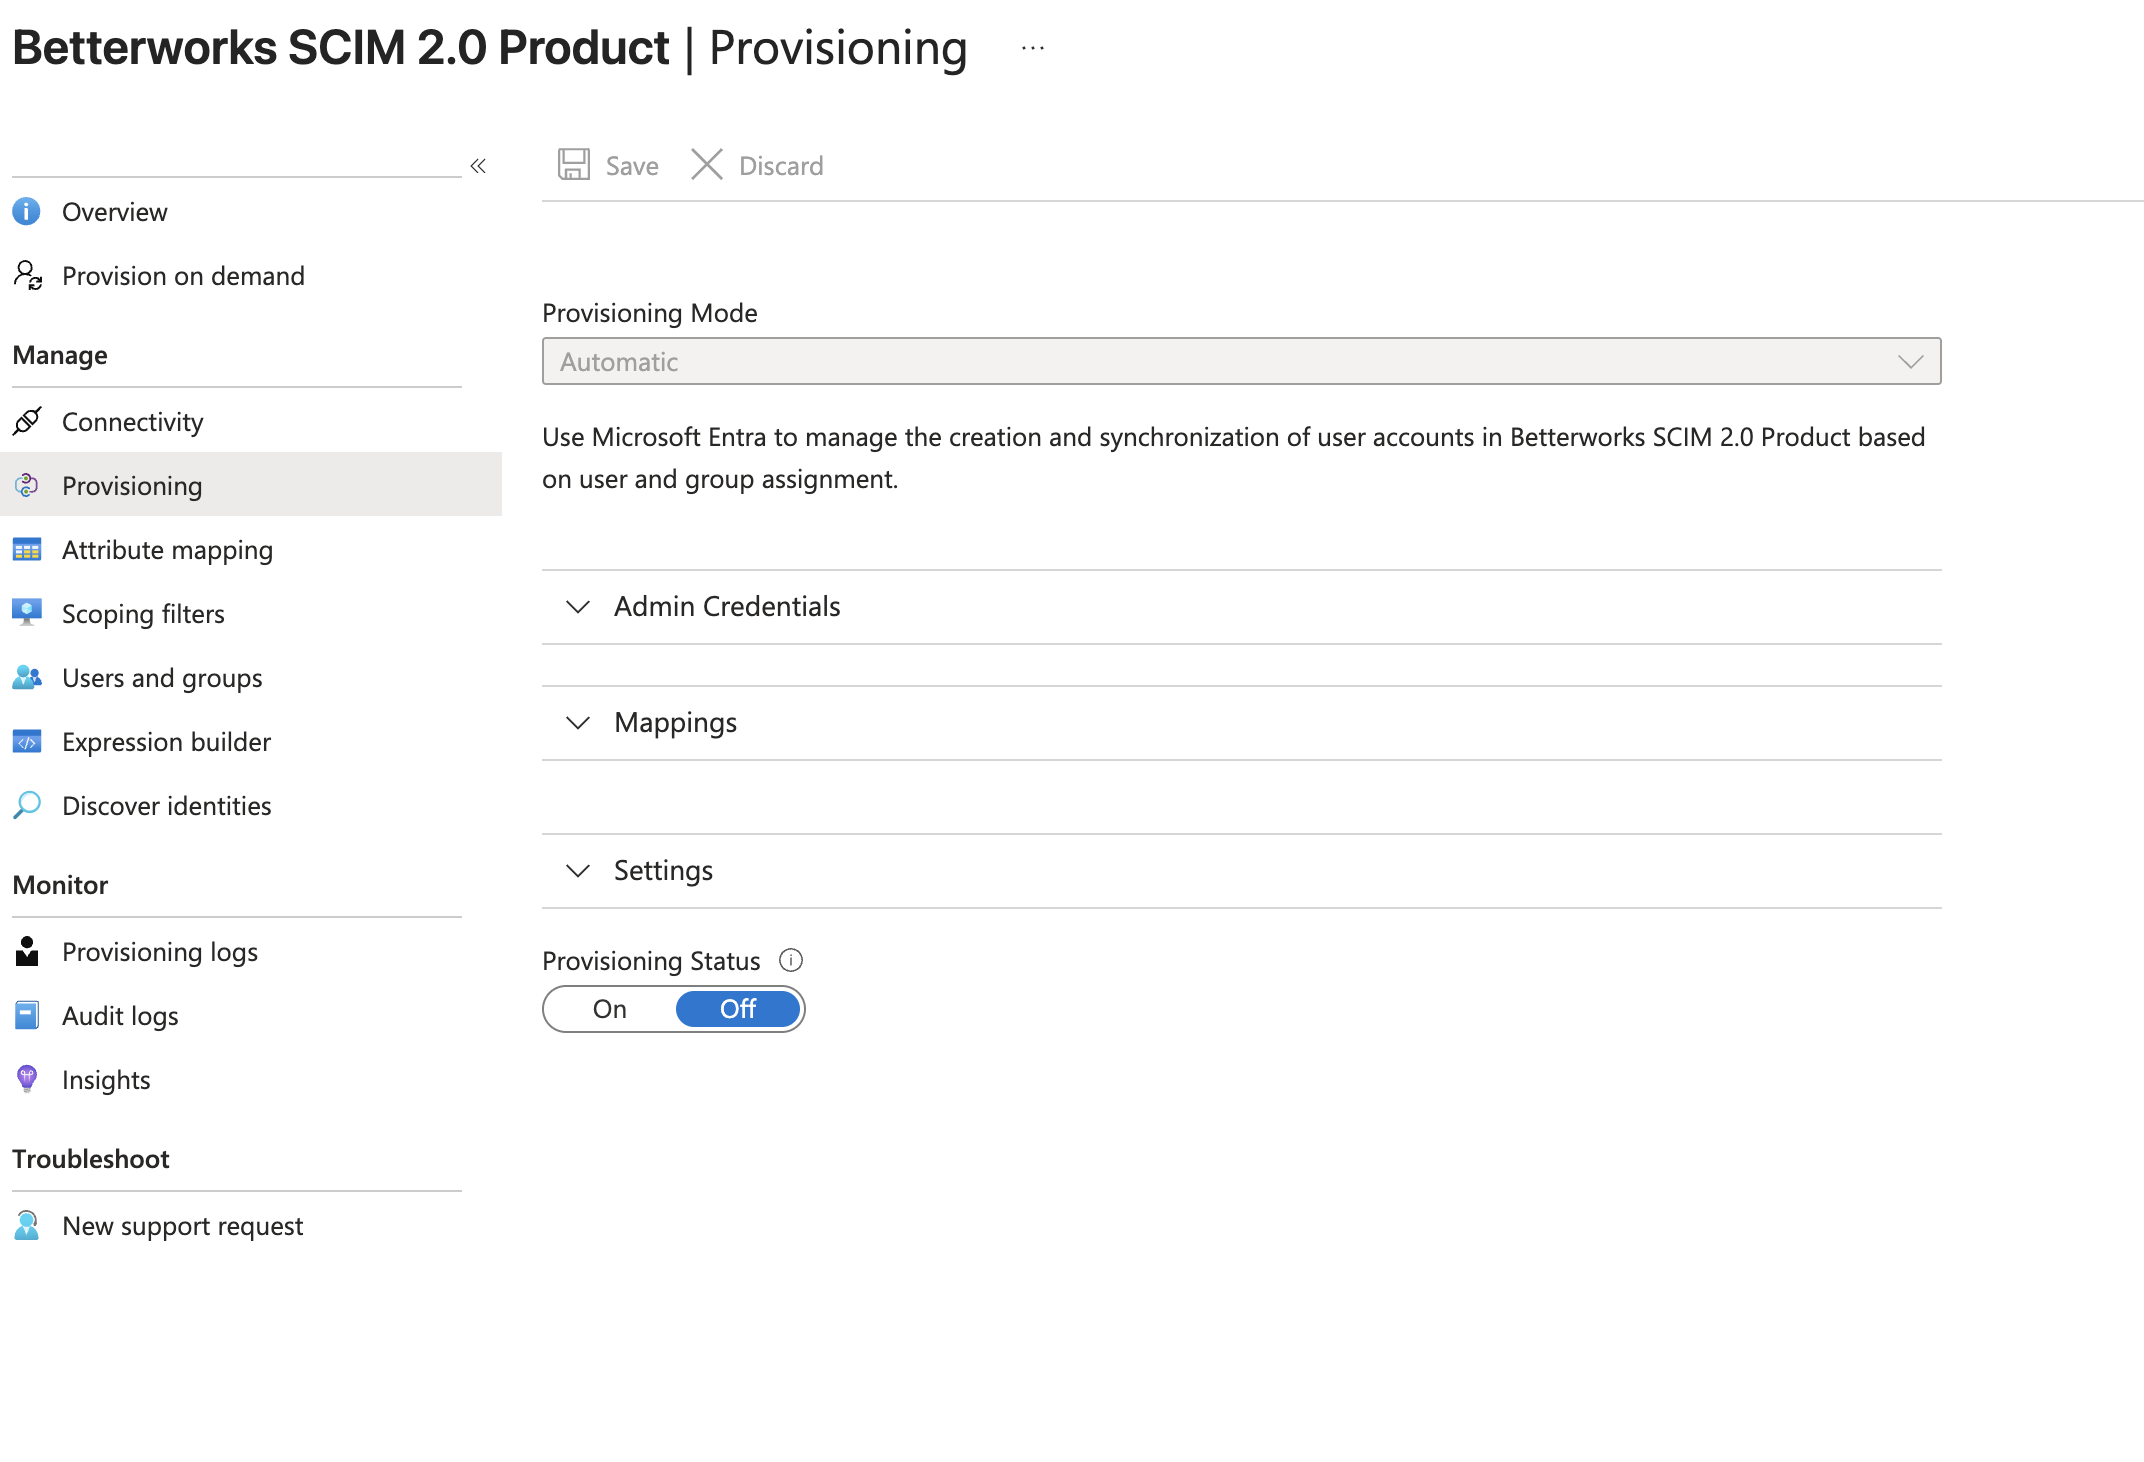Open Scoping filters icon in sidebar
The height and width of the screenshot is (1462, 2144).
(x=27, y=612)
